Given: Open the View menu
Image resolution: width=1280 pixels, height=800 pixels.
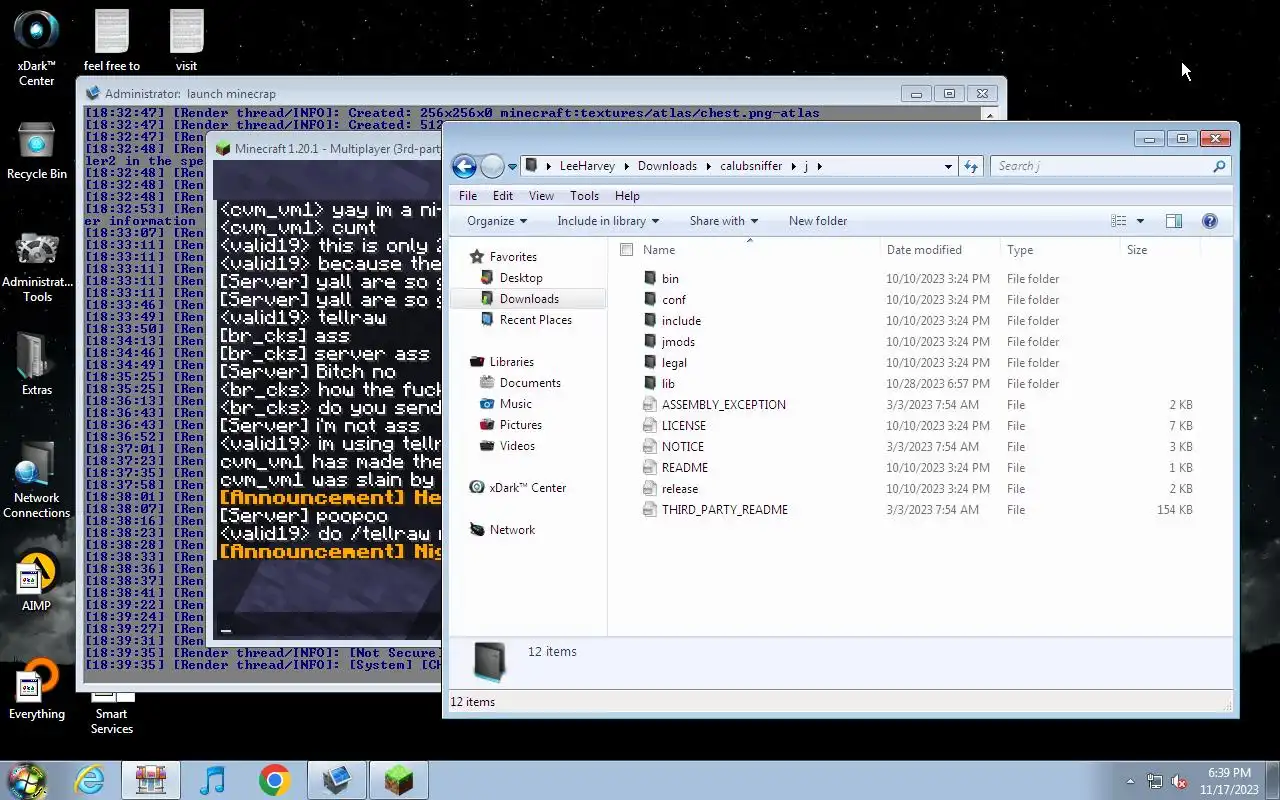Looking at the screenshot, I should coord(541,196).
